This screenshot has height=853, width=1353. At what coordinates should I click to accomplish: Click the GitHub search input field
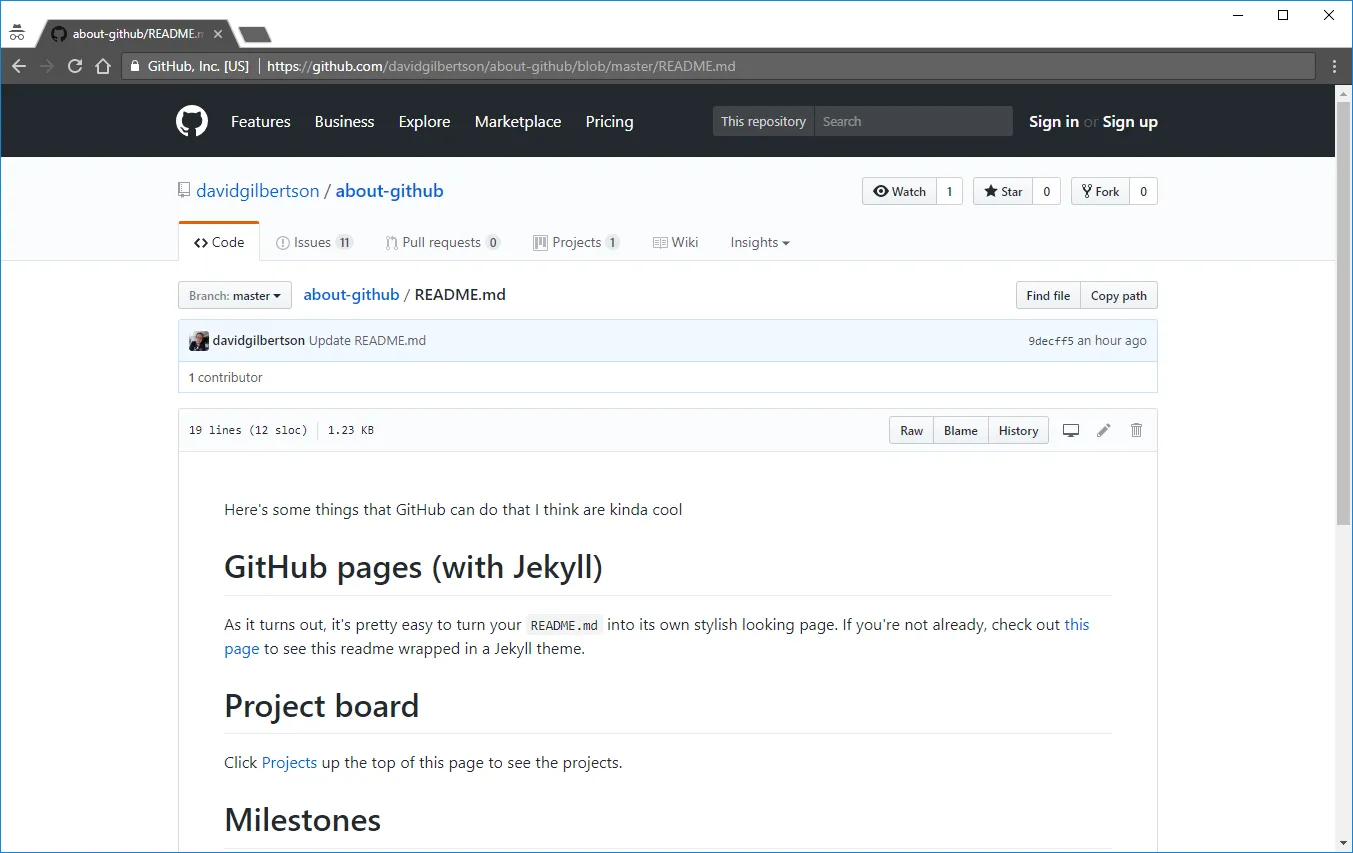912,122
